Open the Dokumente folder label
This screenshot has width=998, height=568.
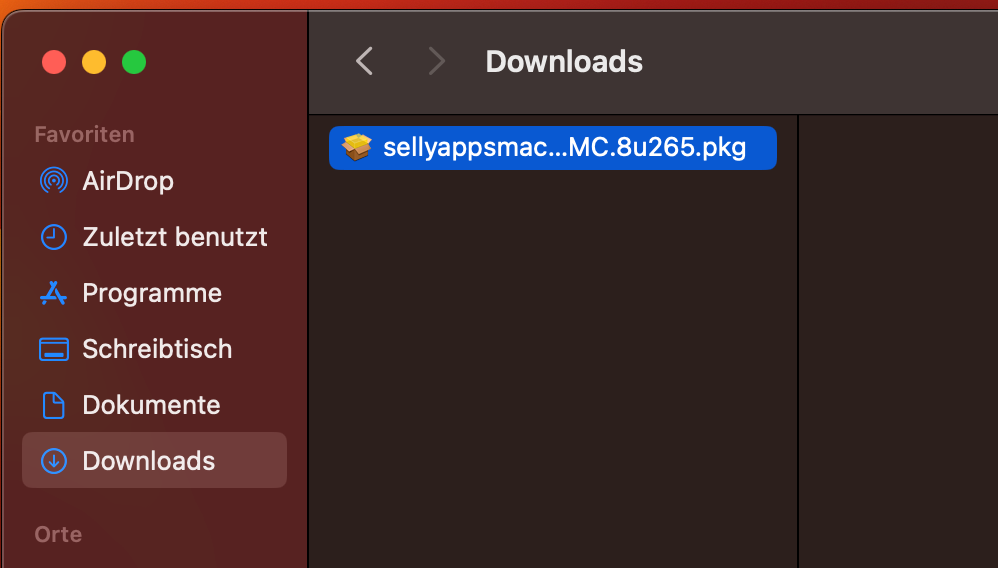tap(151, 405)
